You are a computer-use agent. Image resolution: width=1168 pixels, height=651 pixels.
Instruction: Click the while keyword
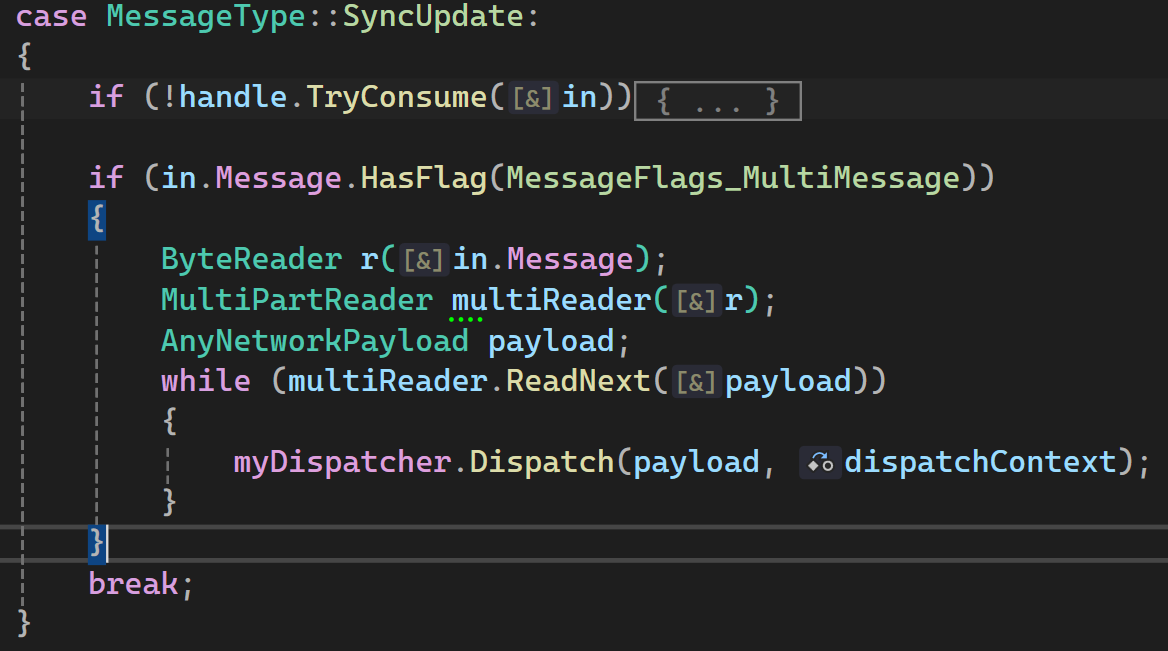pyautogui.click(x=205, y=382)
